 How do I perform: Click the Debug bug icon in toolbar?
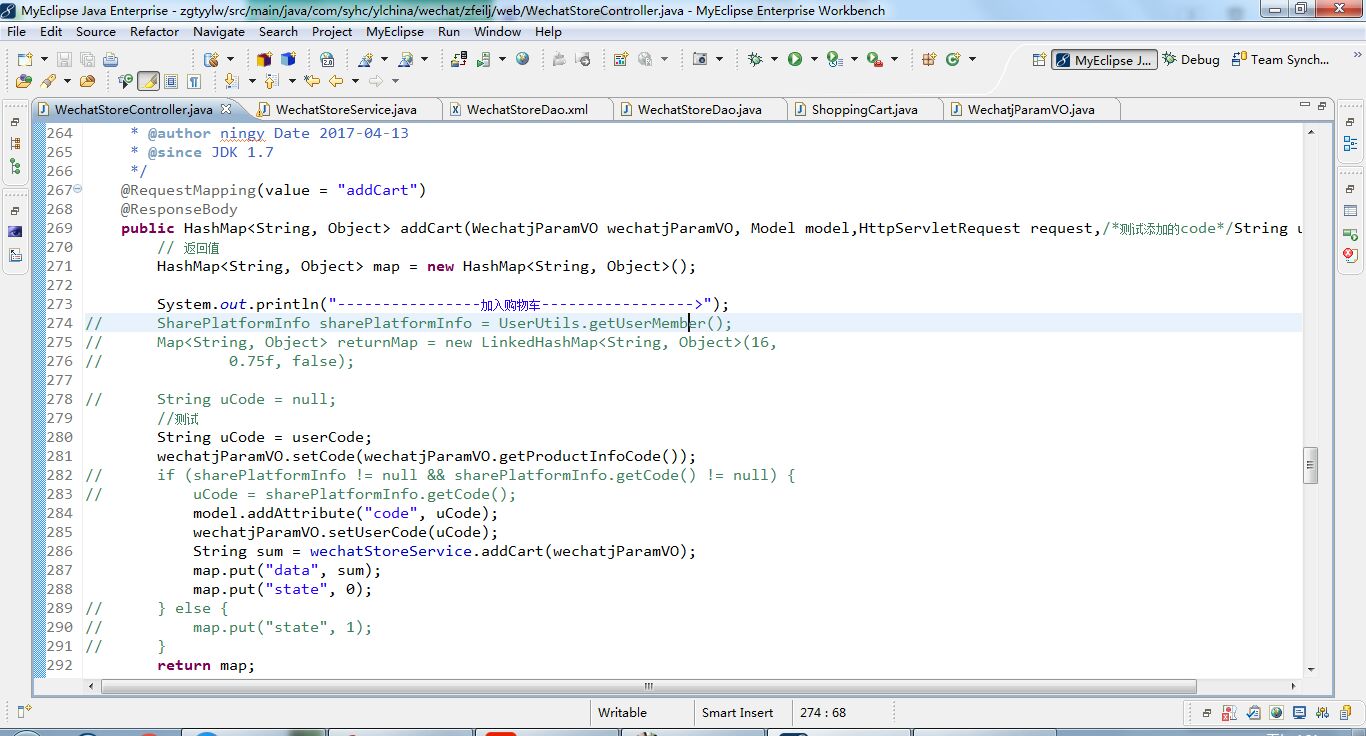point(755,60)
